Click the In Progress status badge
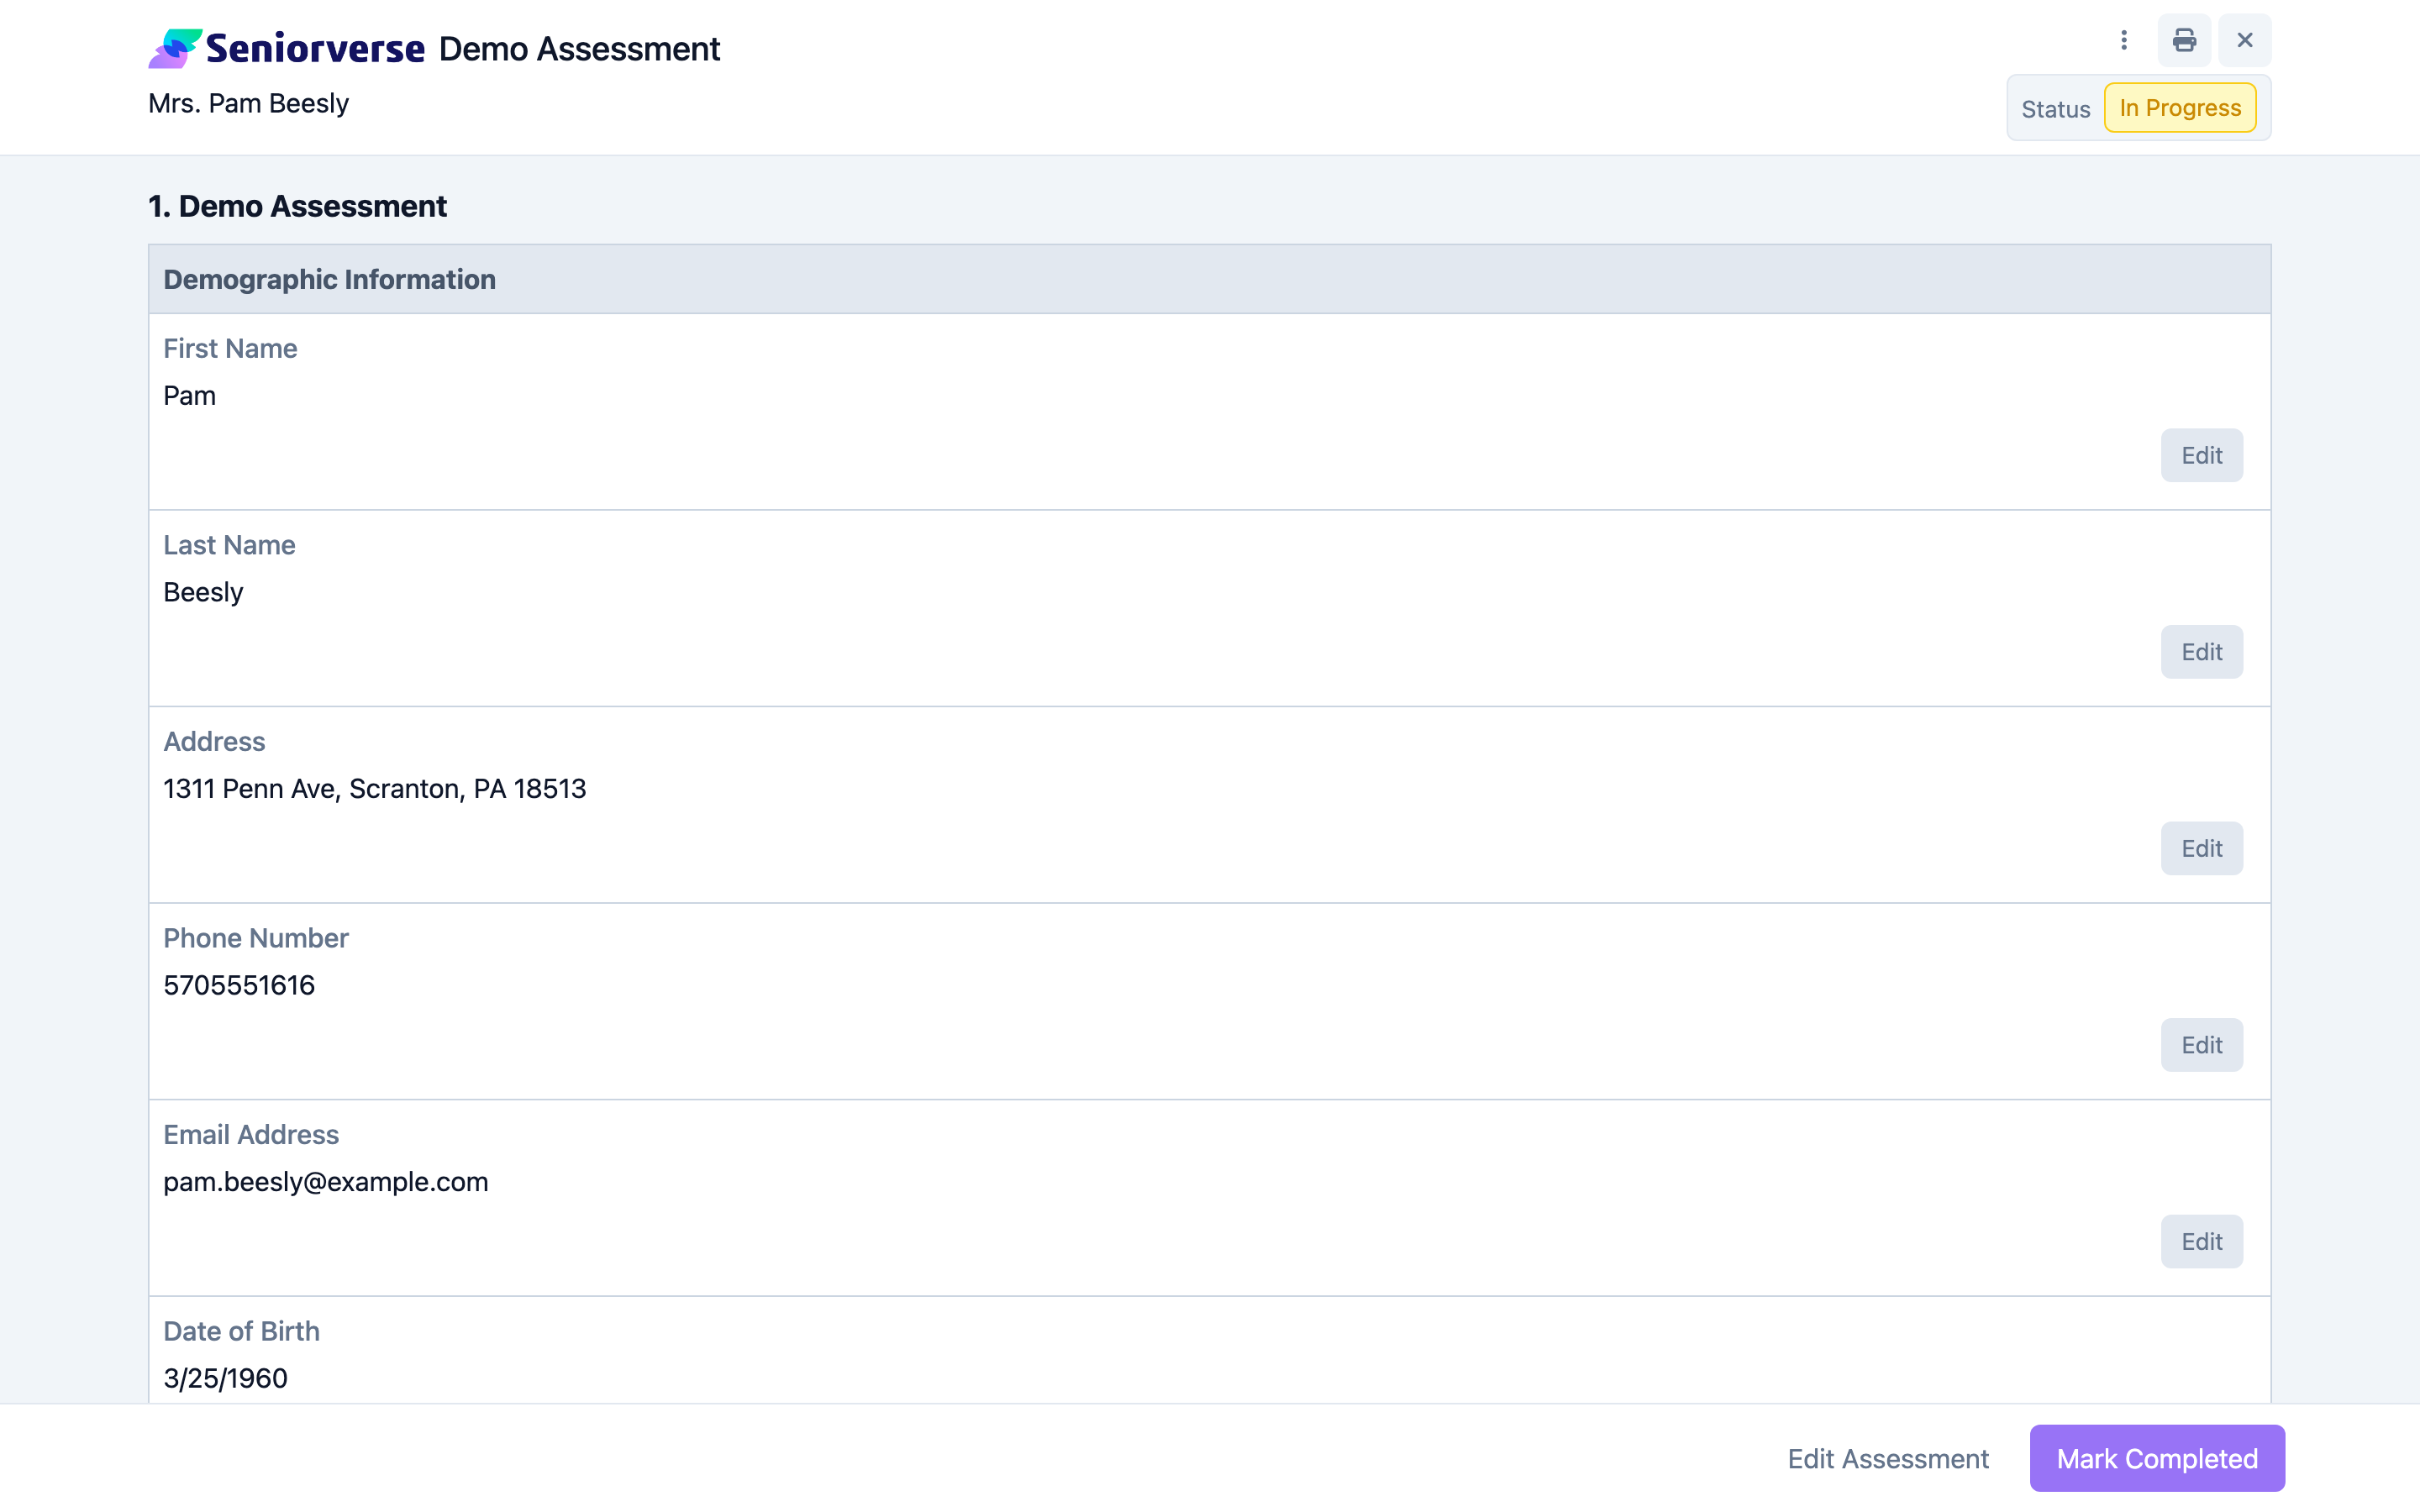Viewport: 2420px width, 1512px height. pos(2180,108)
